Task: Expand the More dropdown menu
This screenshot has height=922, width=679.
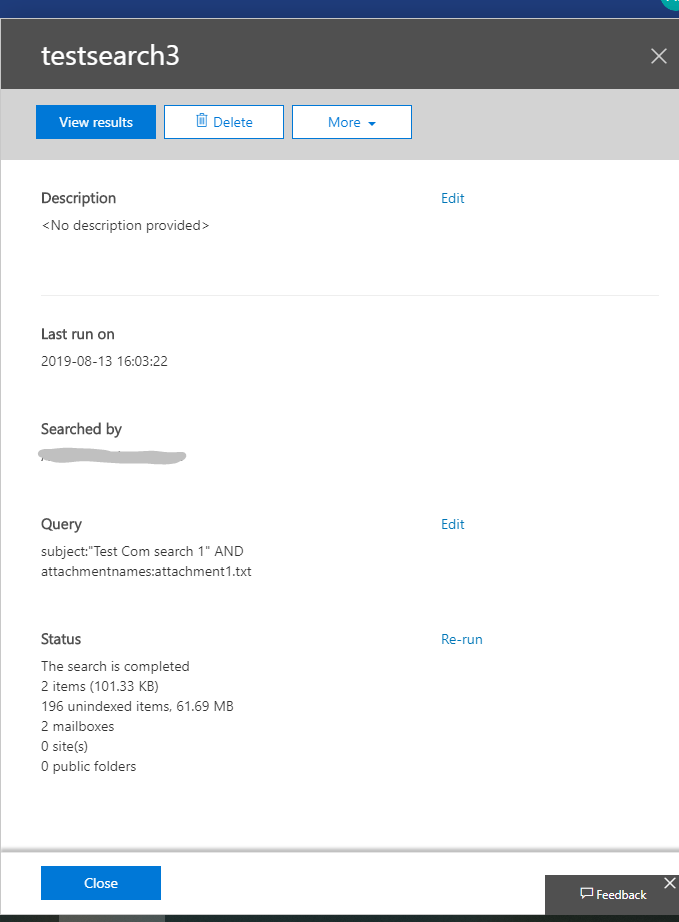Action: (351, 122)
